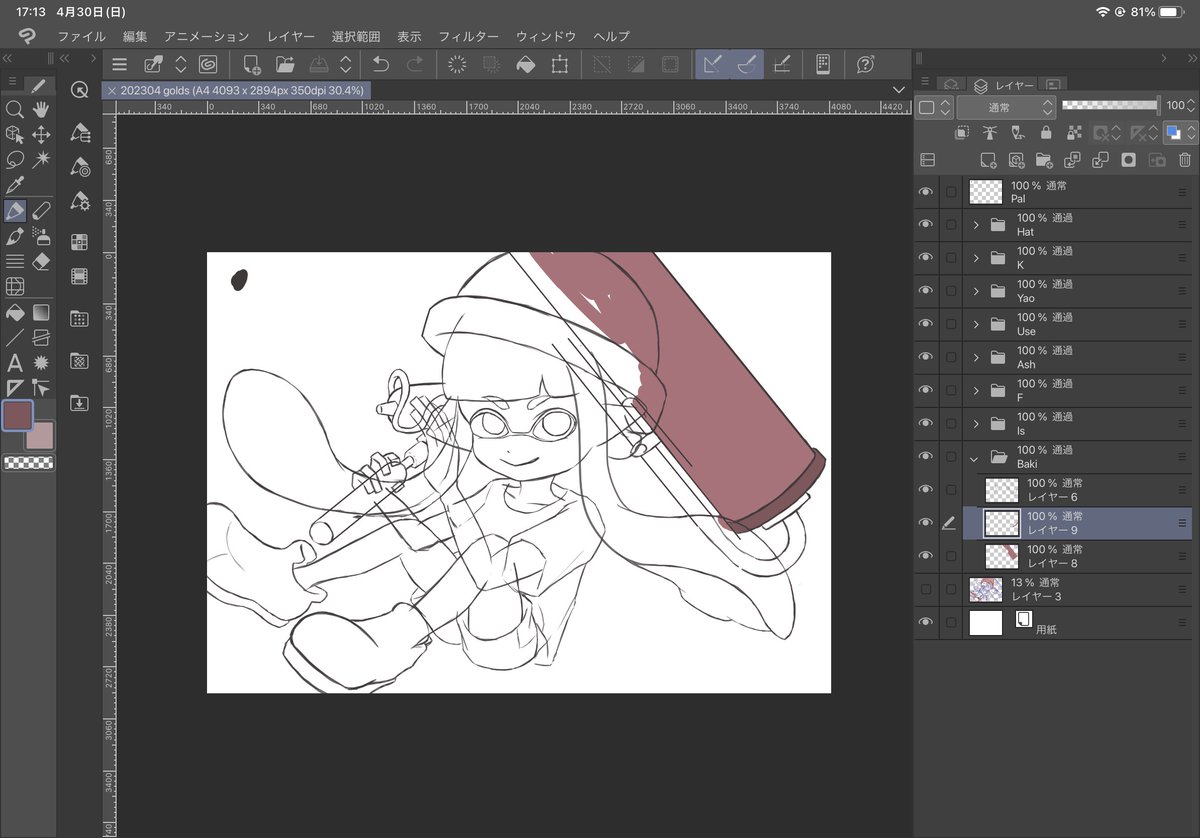
Task: Toggle Snap to Ruler in command bar
Action: click(713, 65)
